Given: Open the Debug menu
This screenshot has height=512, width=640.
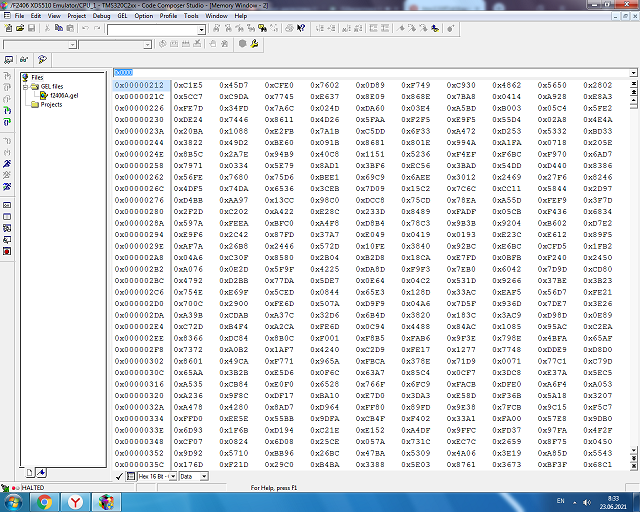Looking at the screenshot, I should click(x=102, y=16).
